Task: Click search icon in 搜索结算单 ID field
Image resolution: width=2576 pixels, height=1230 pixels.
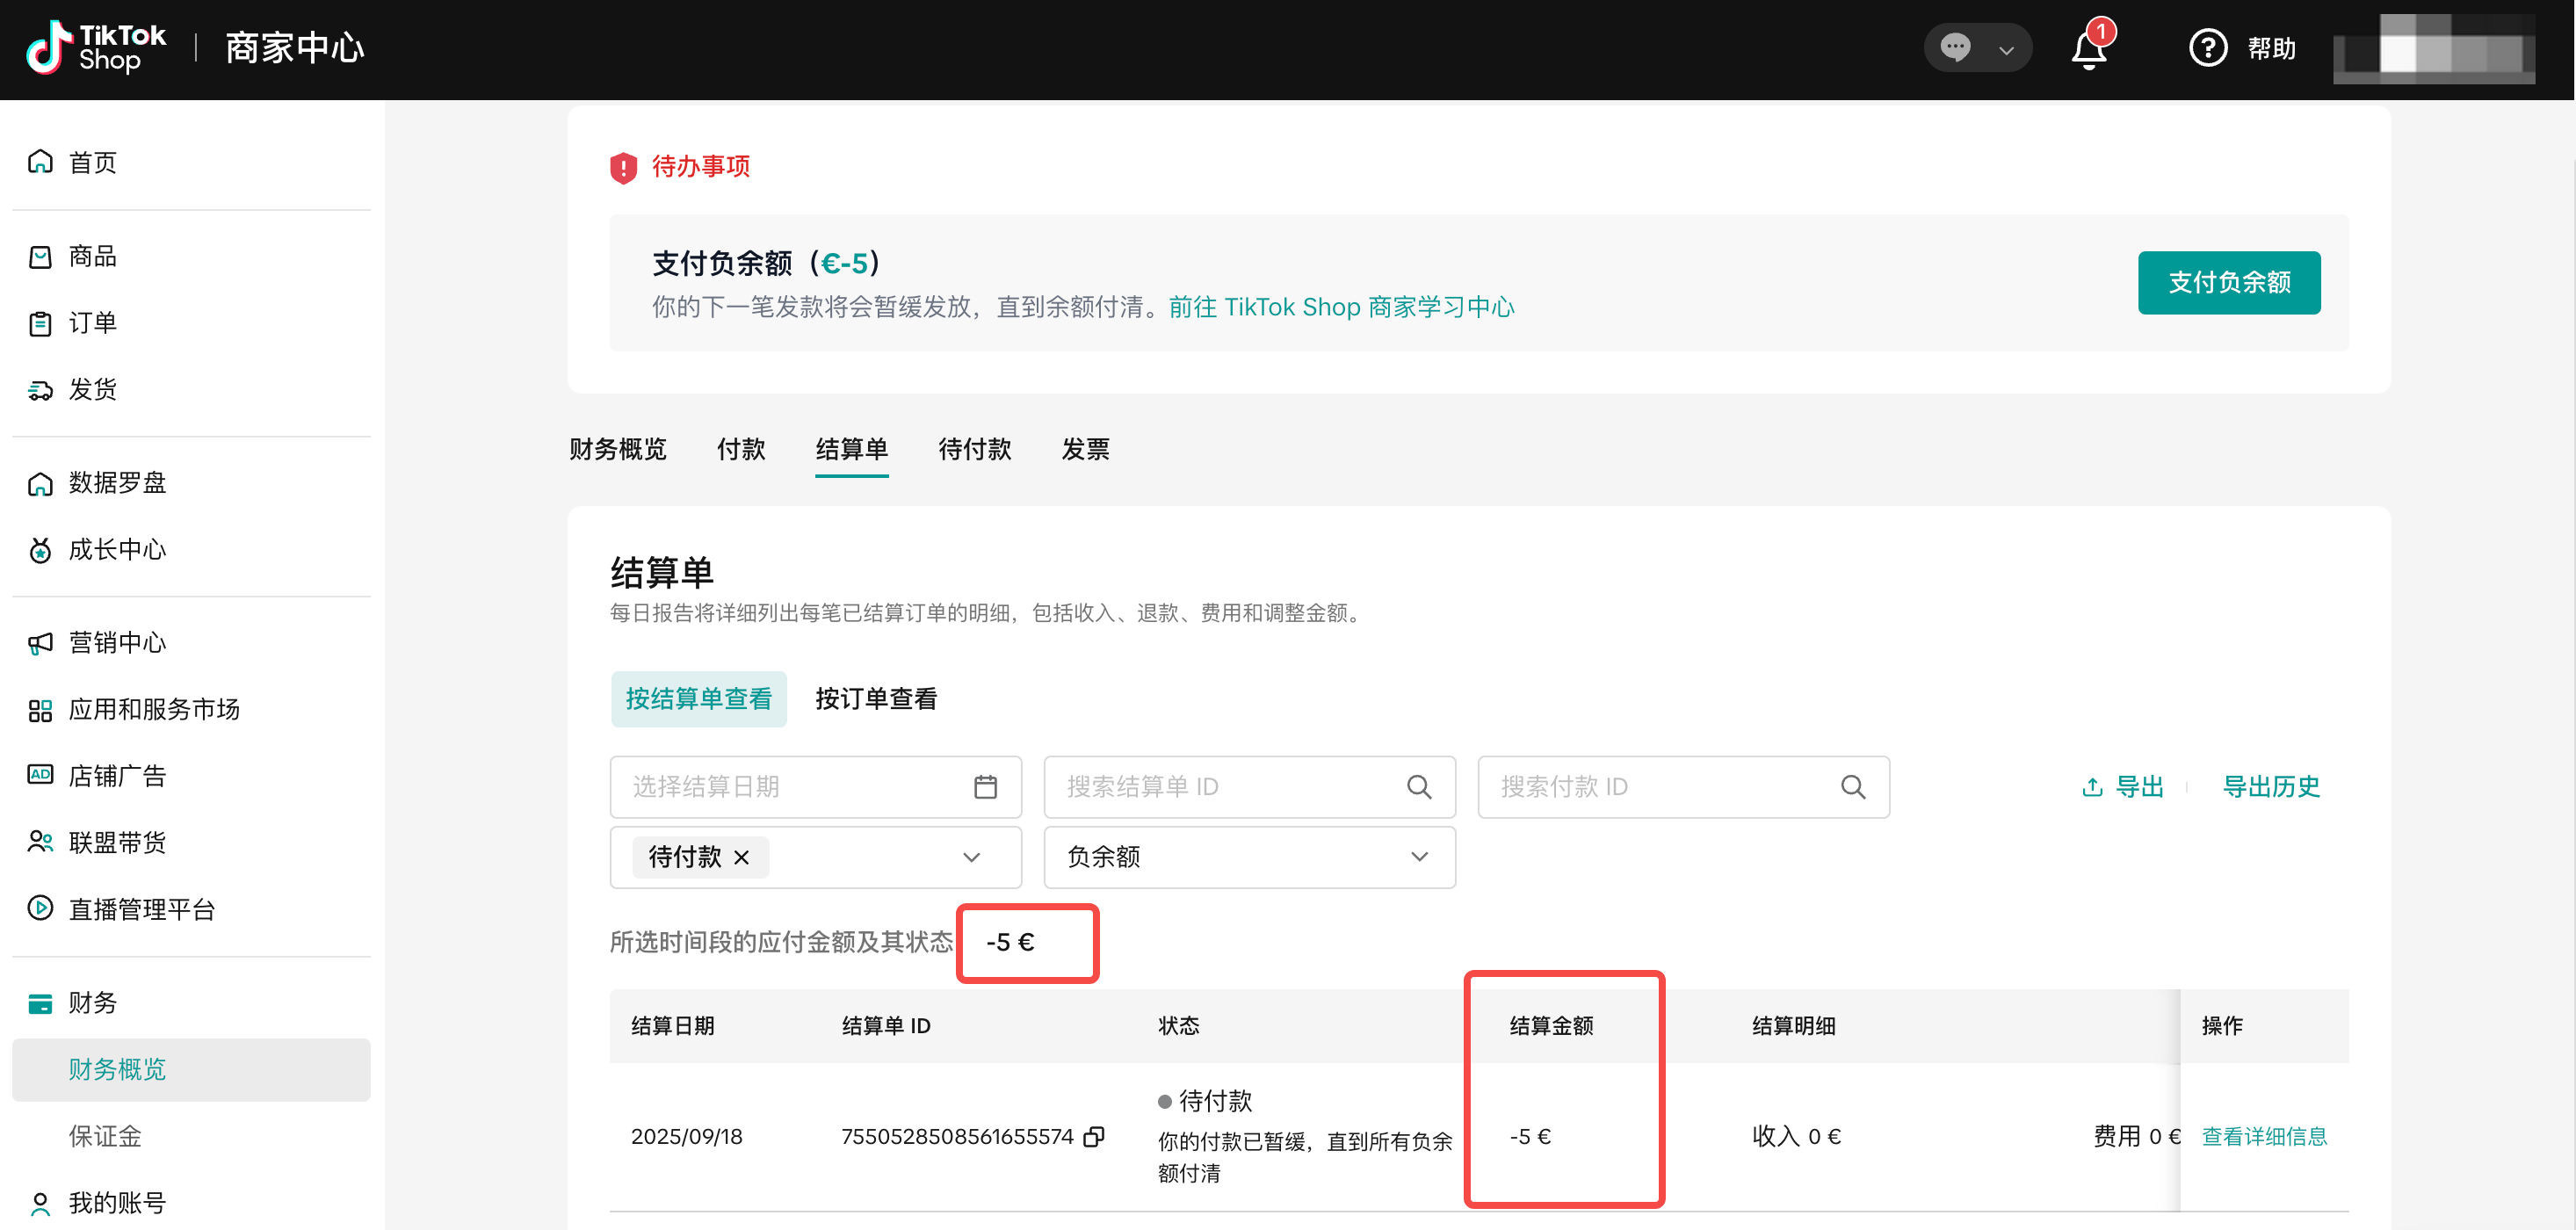Action: (1419, 787)
